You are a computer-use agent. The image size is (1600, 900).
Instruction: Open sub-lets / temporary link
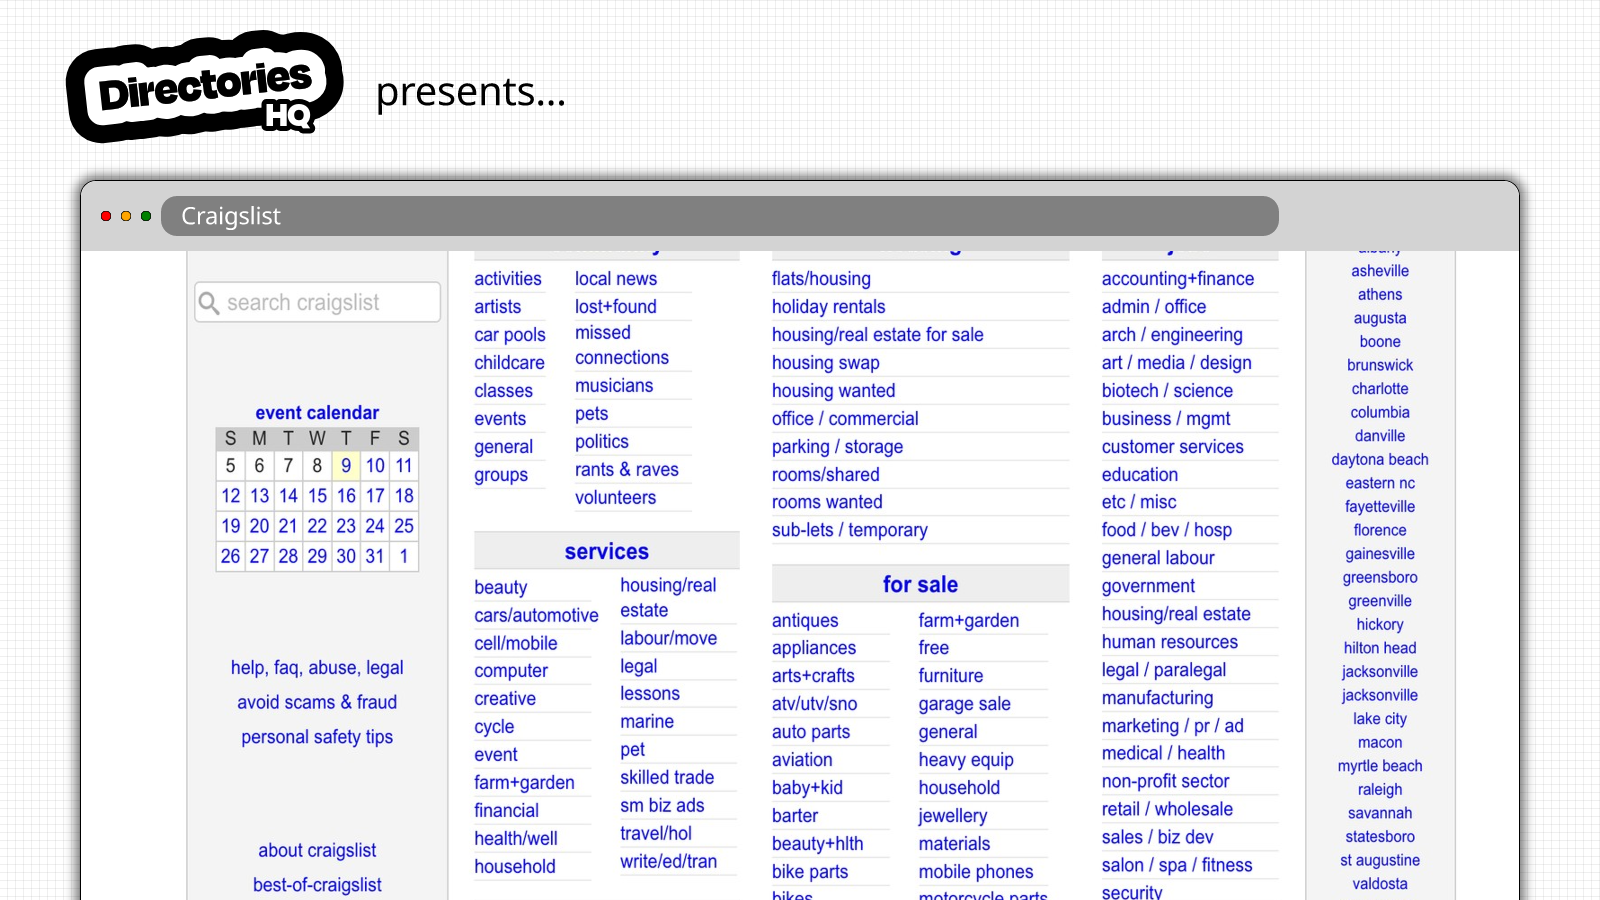click(x=850, y=530)
